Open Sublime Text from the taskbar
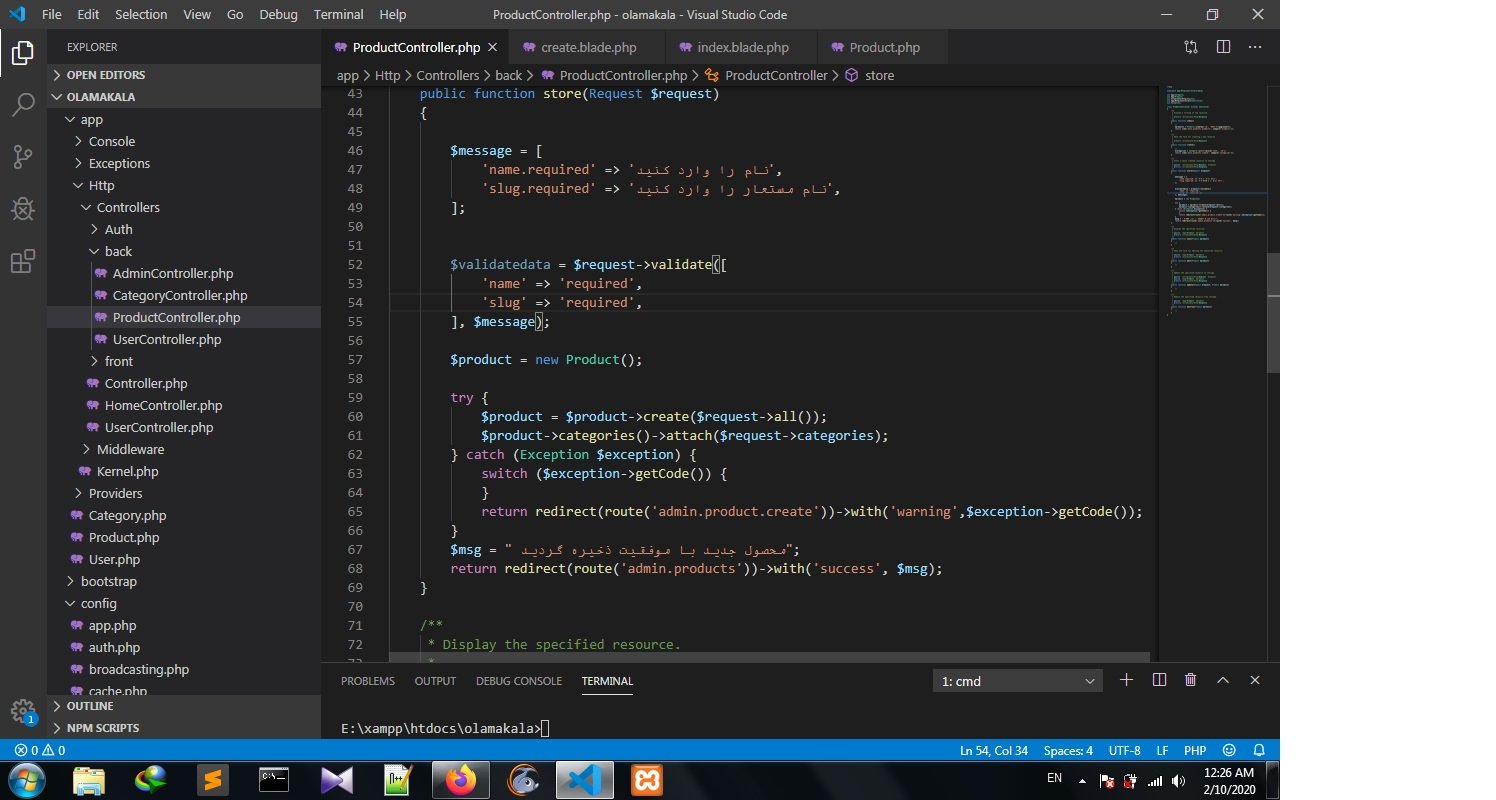This screenshot has width=1496, height=800. pos(211,779)
